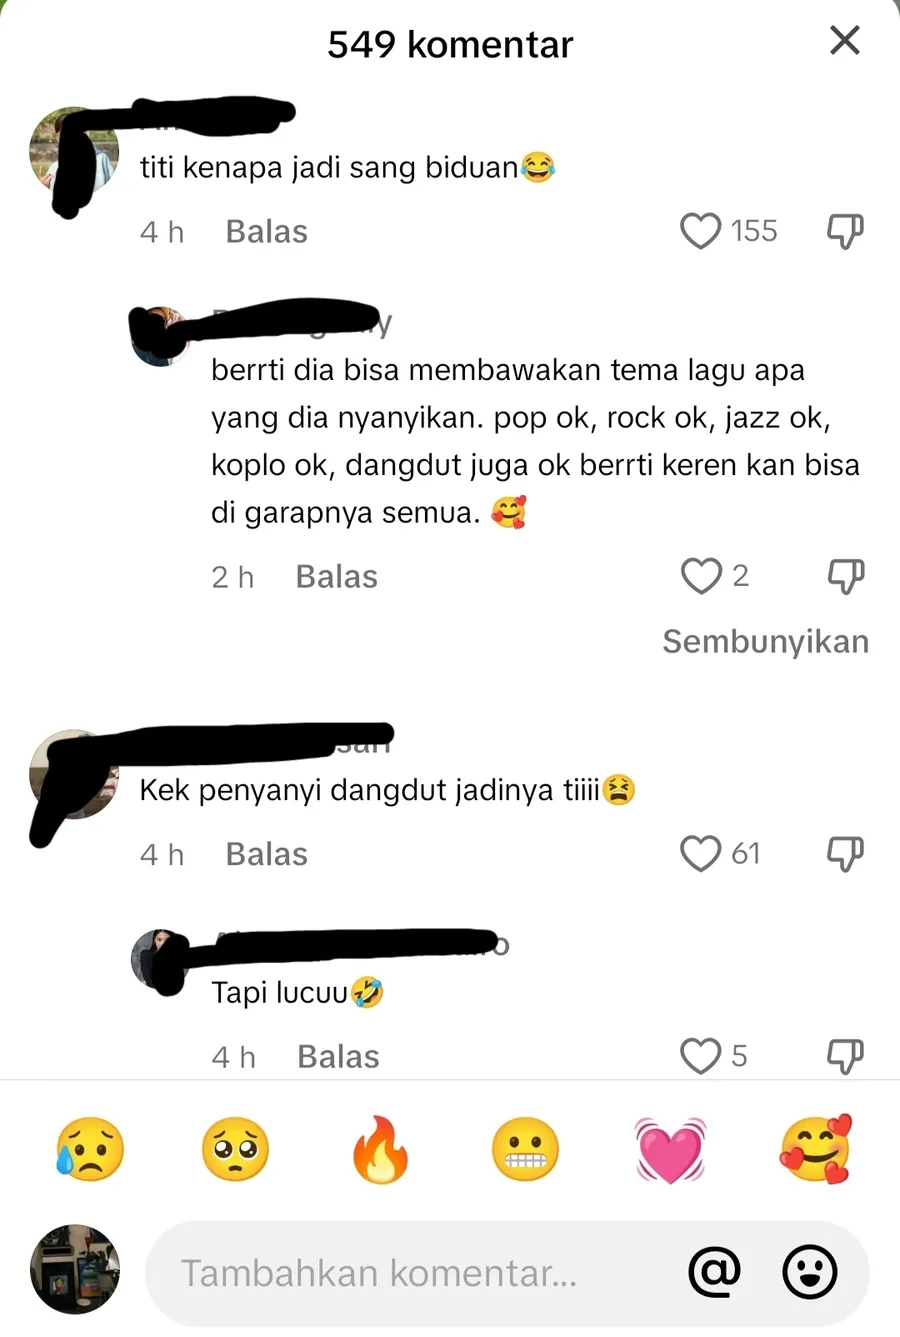
Task: Insert the pleading face emoji
Action: 235,1150
